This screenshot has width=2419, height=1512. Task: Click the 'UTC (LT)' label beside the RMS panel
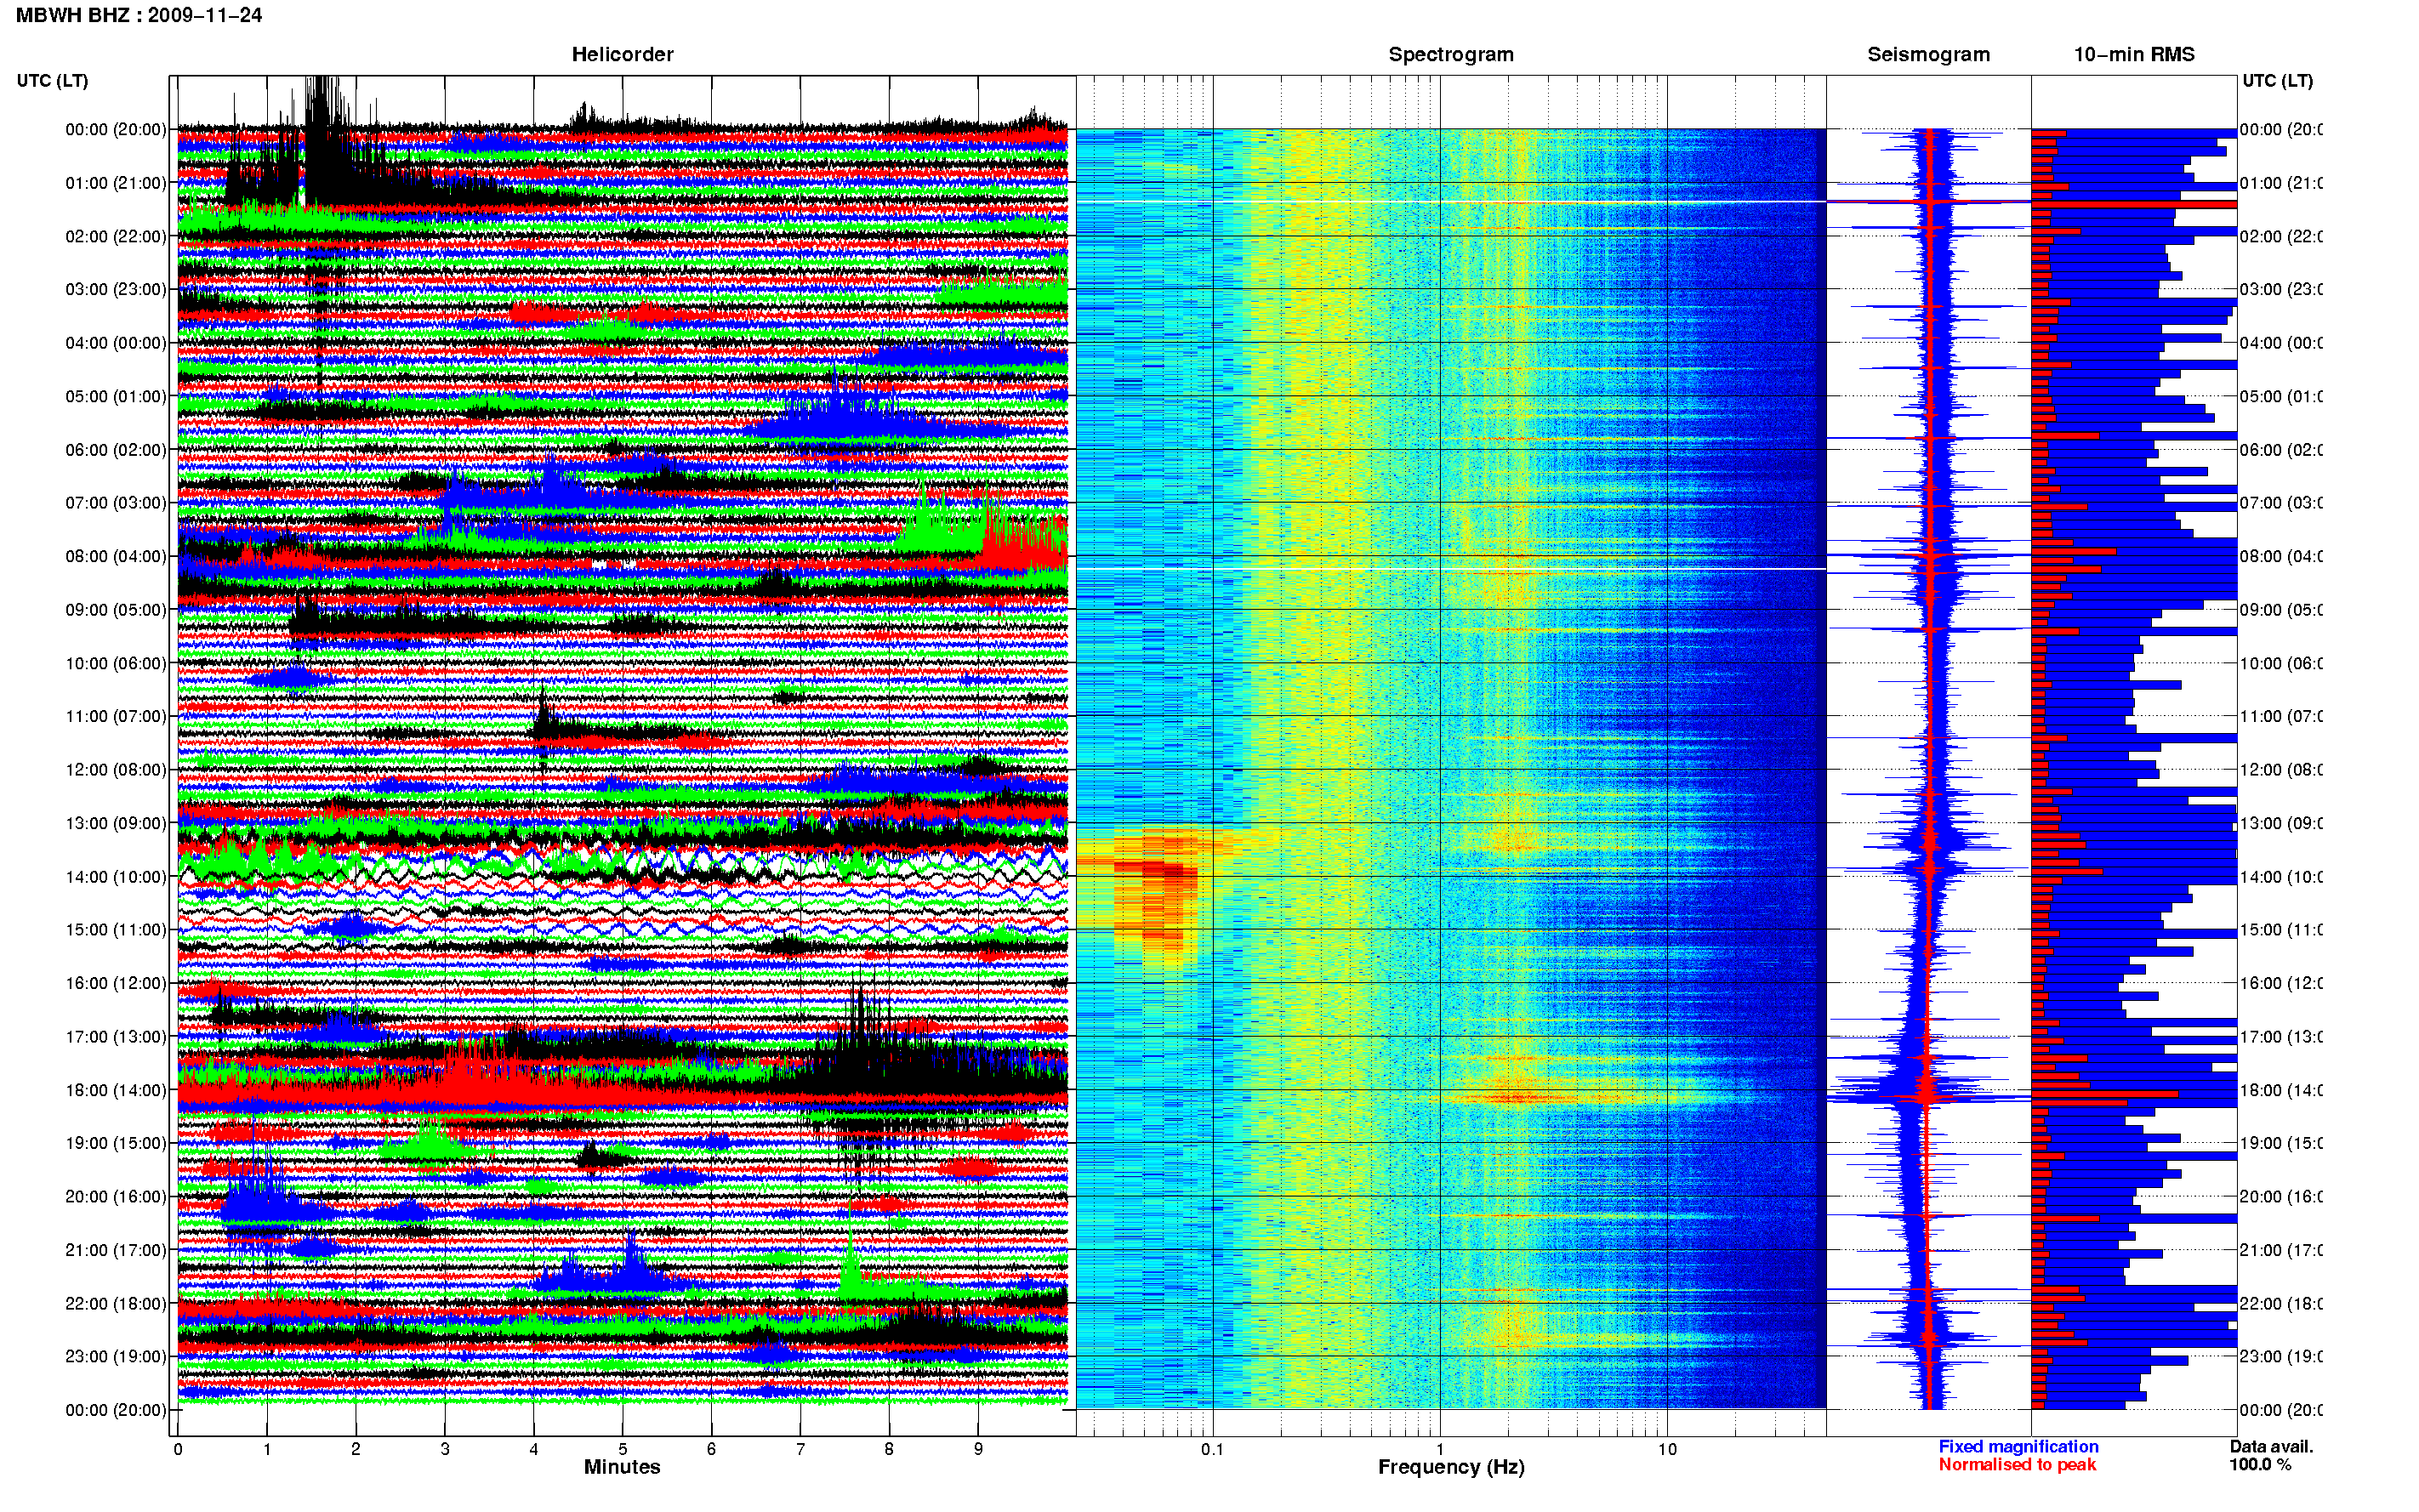point(2277,80)
